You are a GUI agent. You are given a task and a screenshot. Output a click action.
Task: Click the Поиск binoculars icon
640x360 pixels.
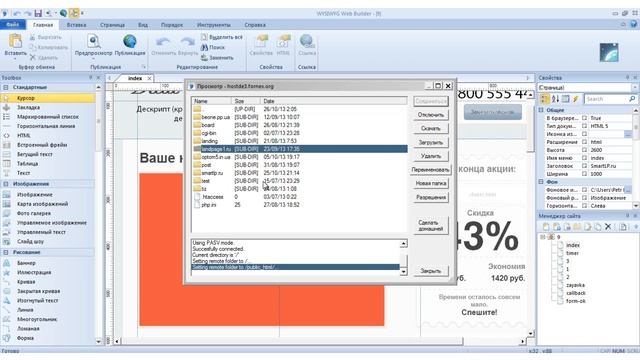204,47
